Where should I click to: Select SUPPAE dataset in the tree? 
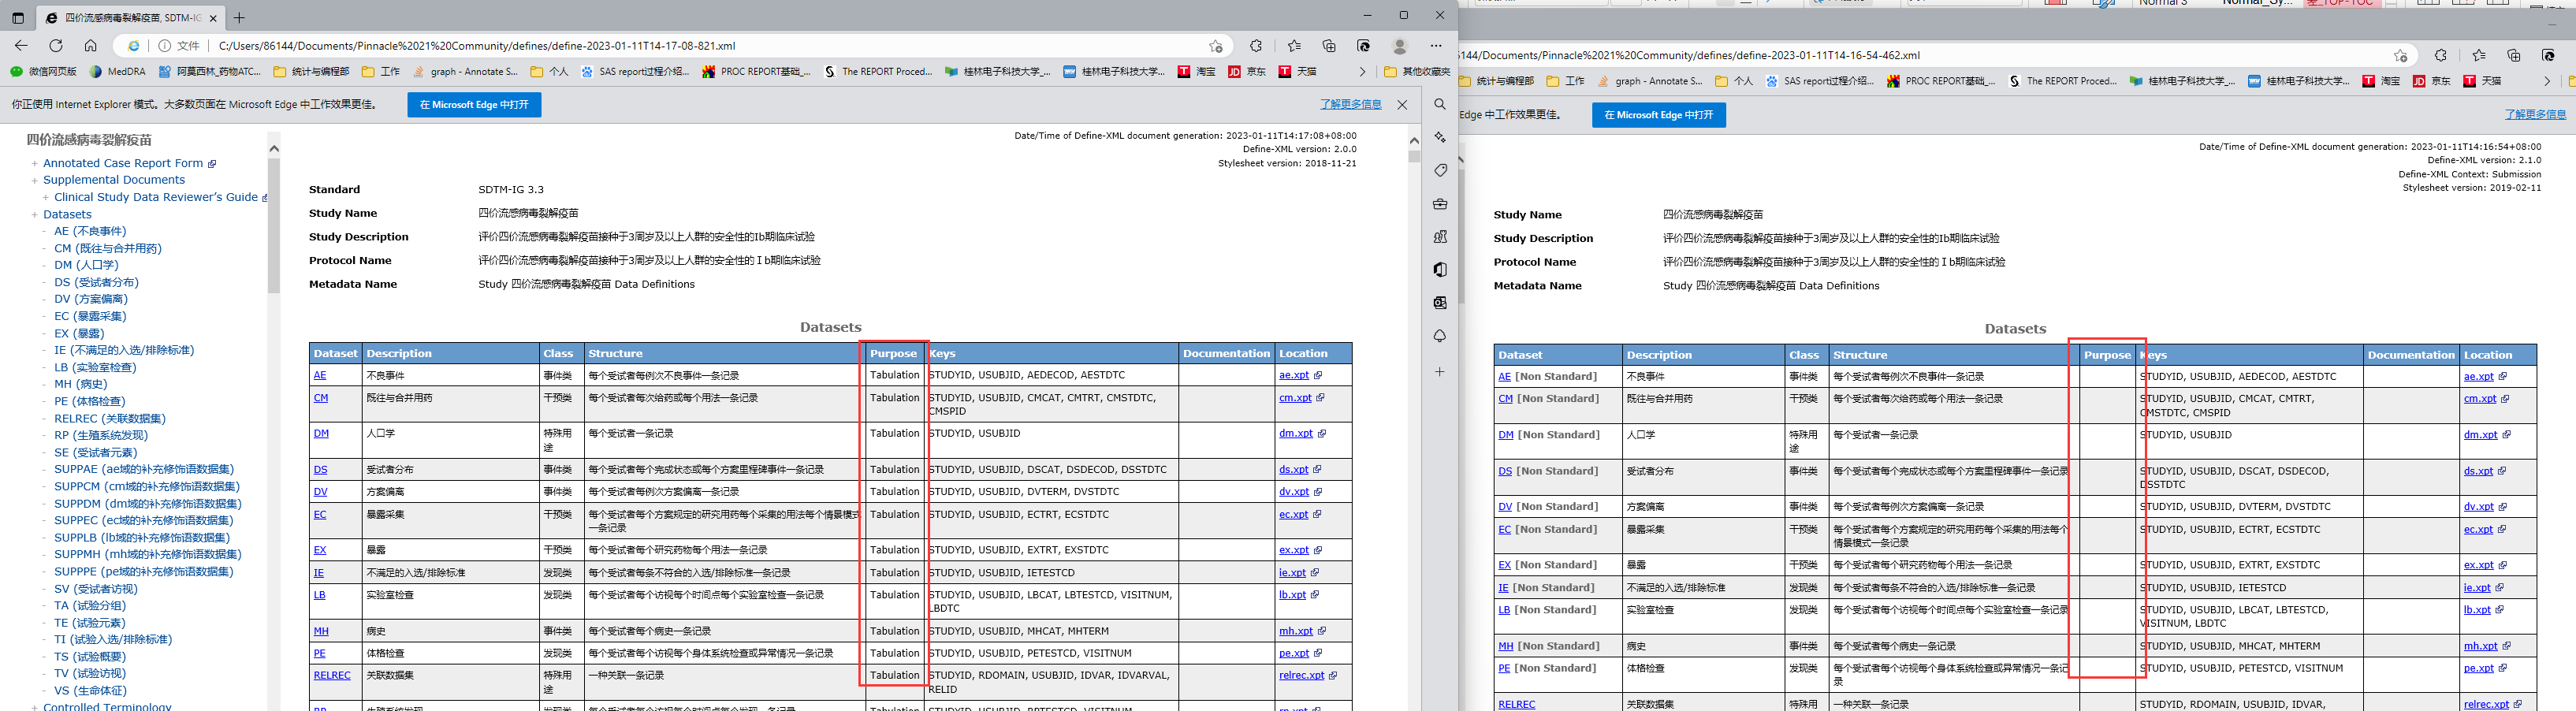click(144, 469)
